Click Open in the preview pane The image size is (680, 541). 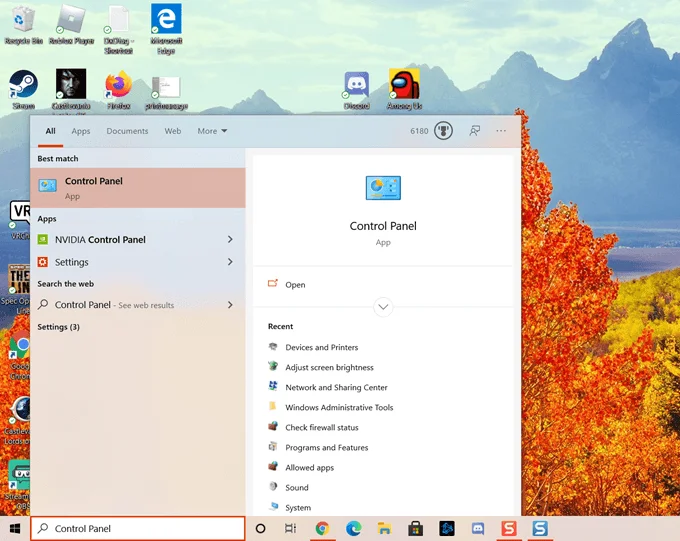click(x=295, y=285)
